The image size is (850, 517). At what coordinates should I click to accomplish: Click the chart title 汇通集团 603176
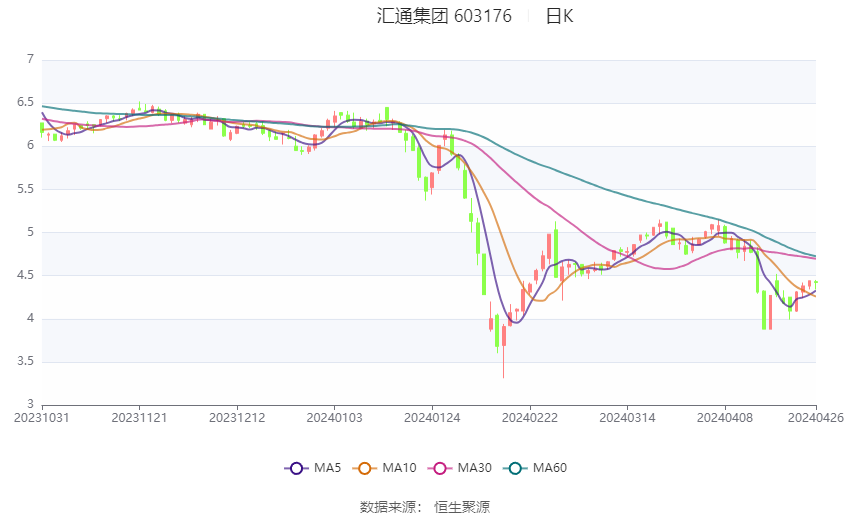tap(444, 16)
